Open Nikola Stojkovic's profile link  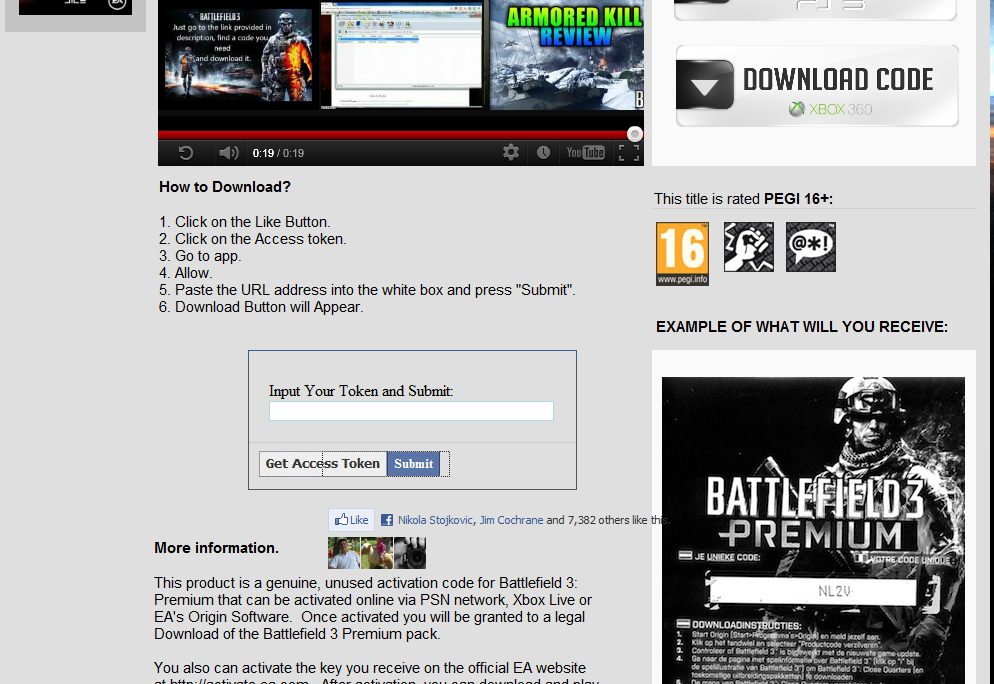436,520
